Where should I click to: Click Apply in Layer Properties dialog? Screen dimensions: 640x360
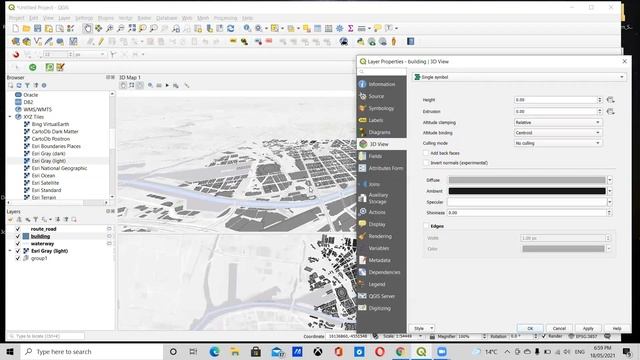pos(588,328)
